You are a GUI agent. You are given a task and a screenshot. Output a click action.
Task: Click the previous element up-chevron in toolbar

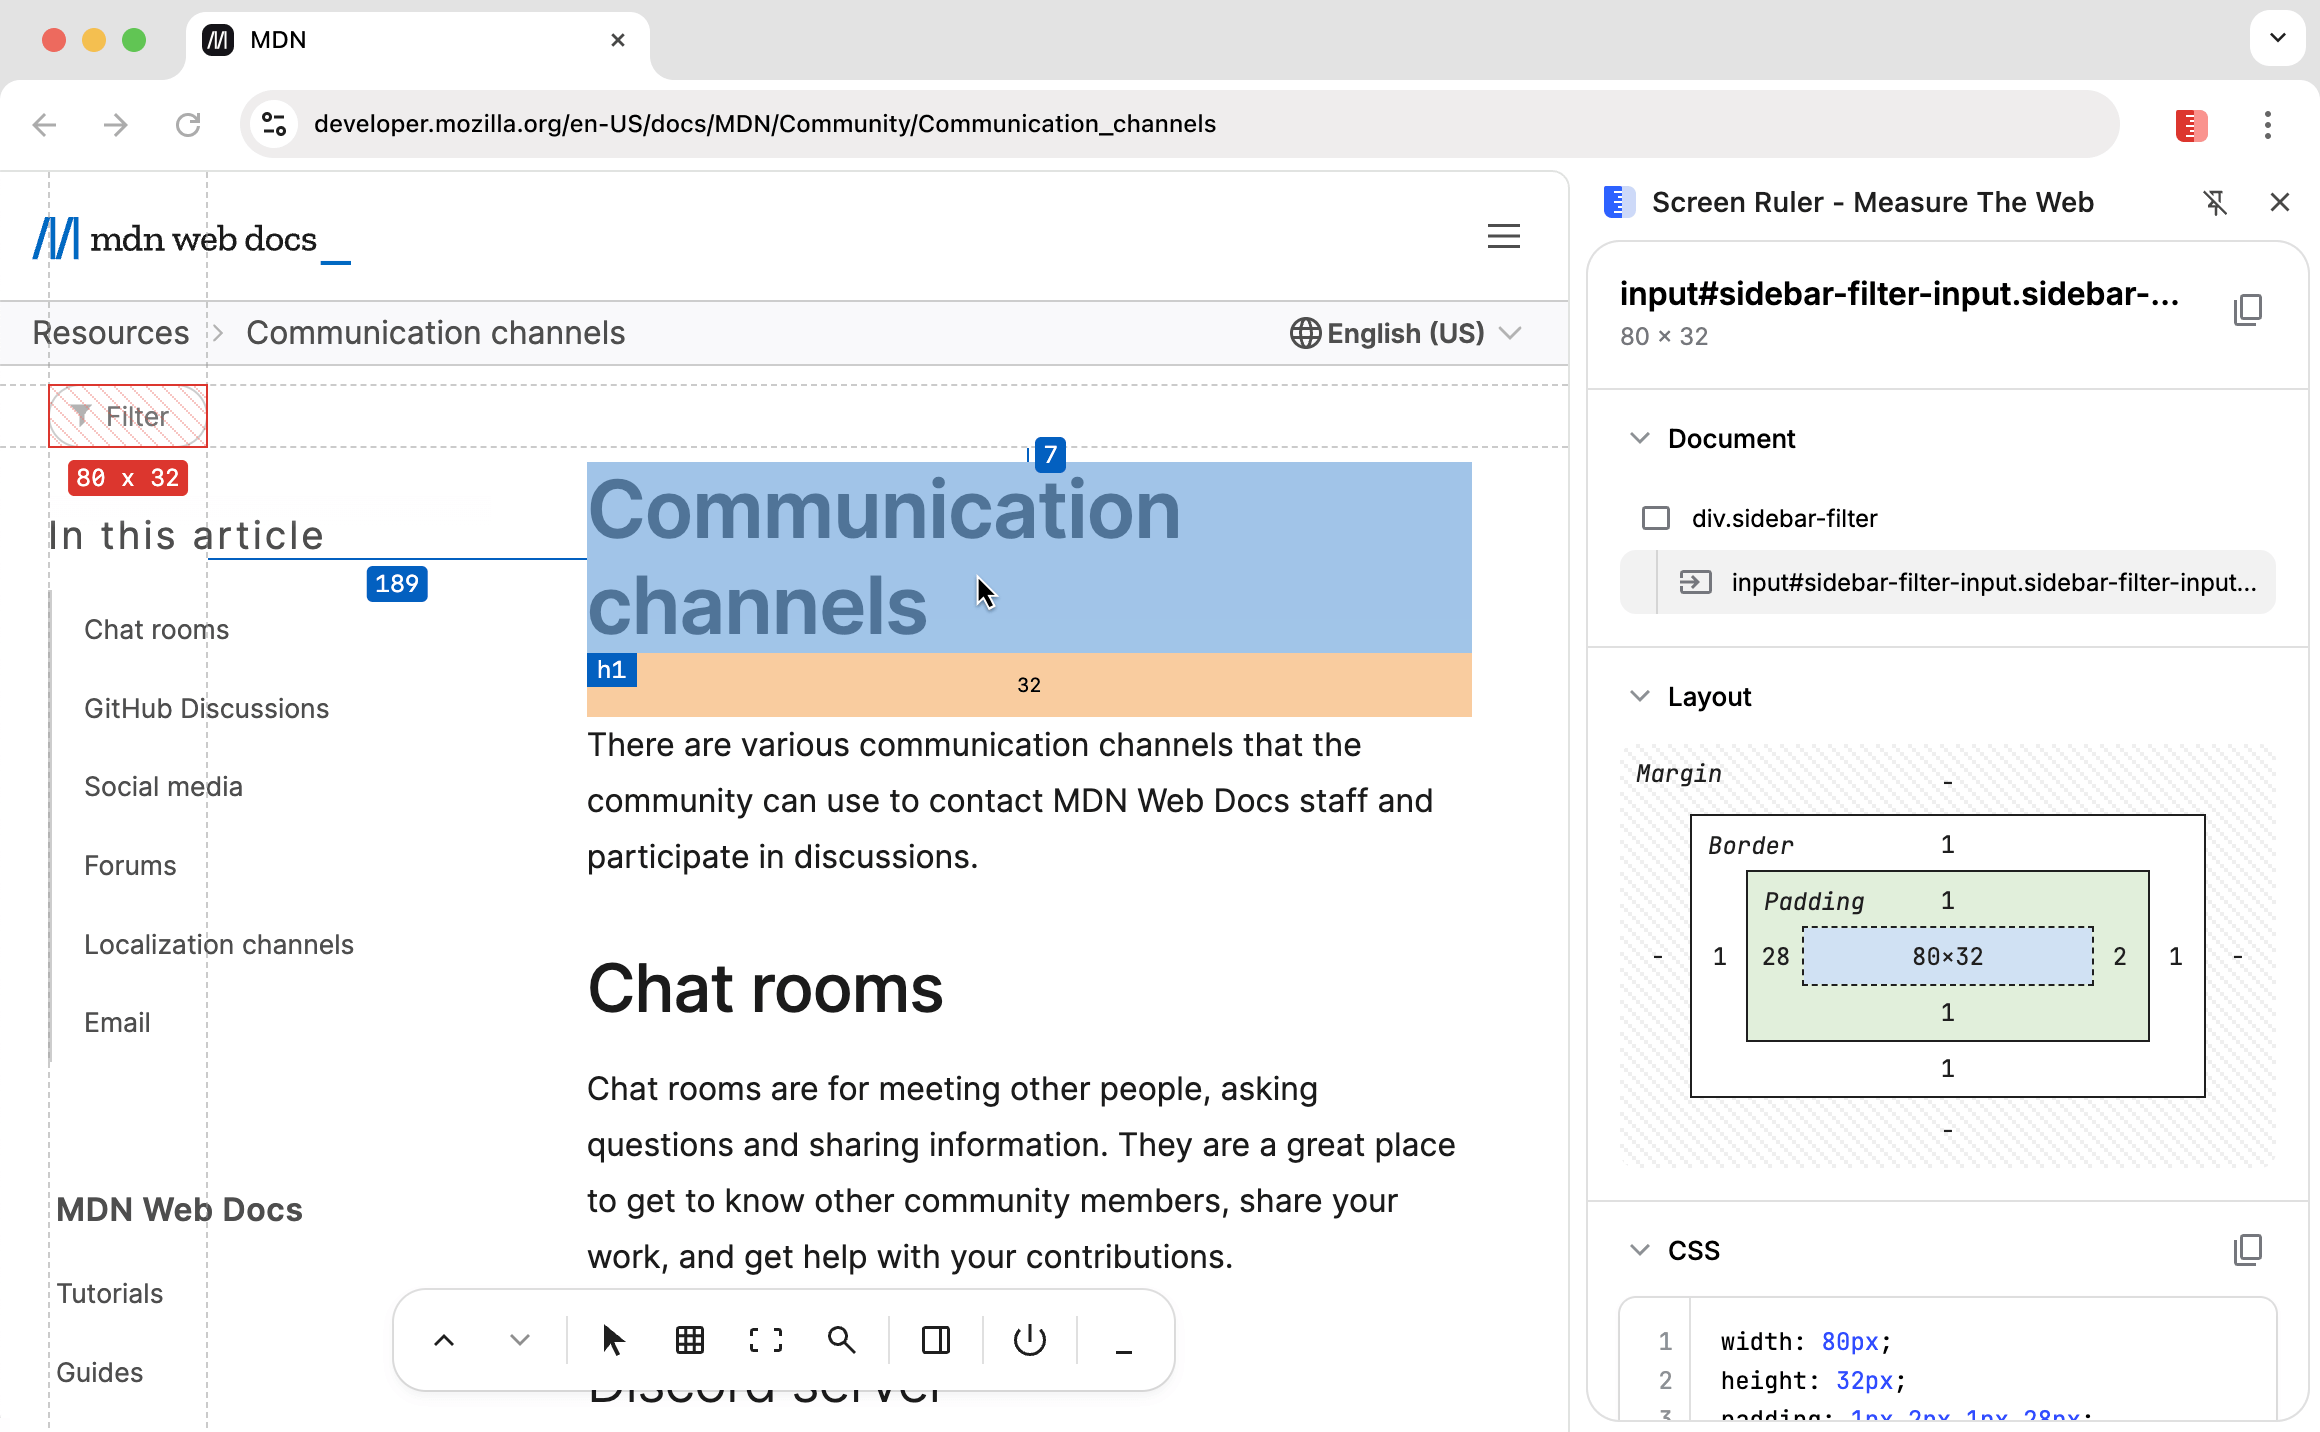coord(444,1340)
